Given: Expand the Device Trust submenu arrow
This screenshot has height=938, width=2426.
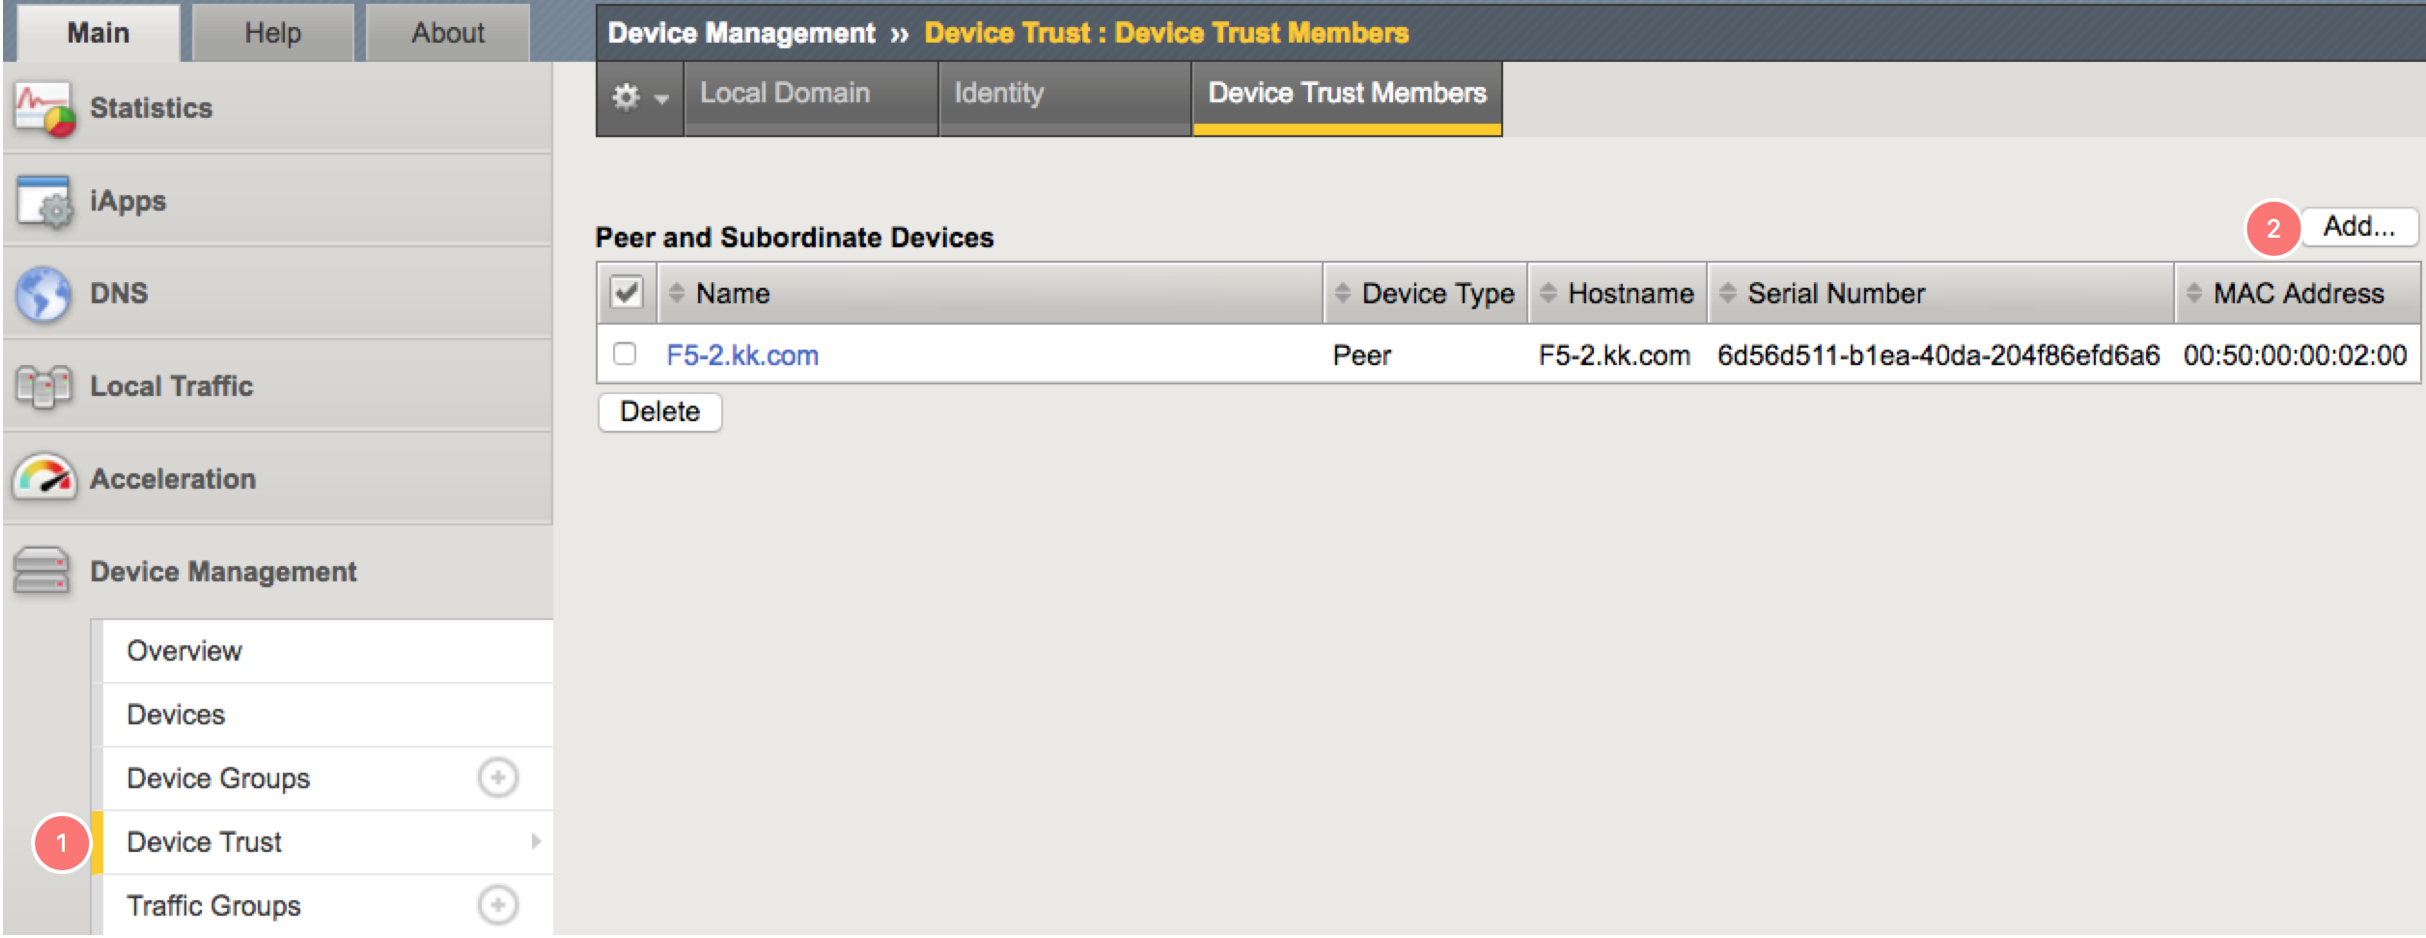Looking at the screenshot, I should [x=536, y=842].
